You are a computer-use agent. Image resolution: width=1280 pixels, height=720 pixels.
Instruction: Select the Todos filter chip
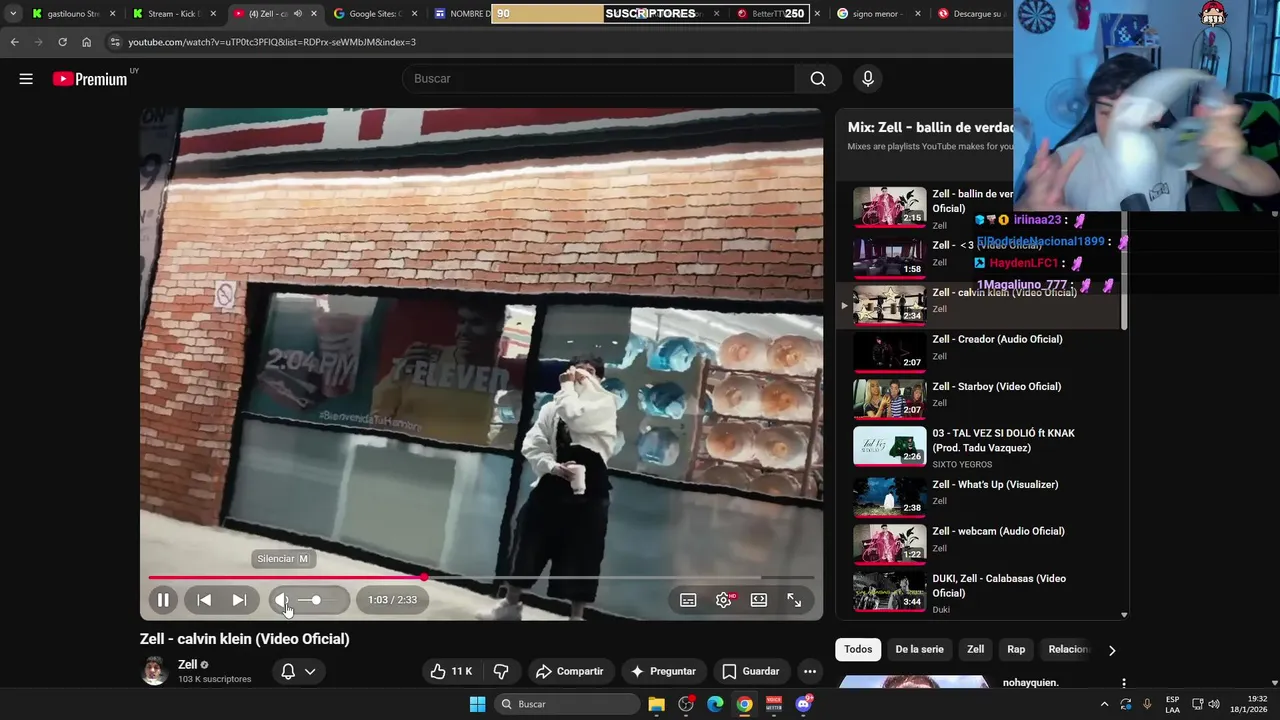coord(858,649)
